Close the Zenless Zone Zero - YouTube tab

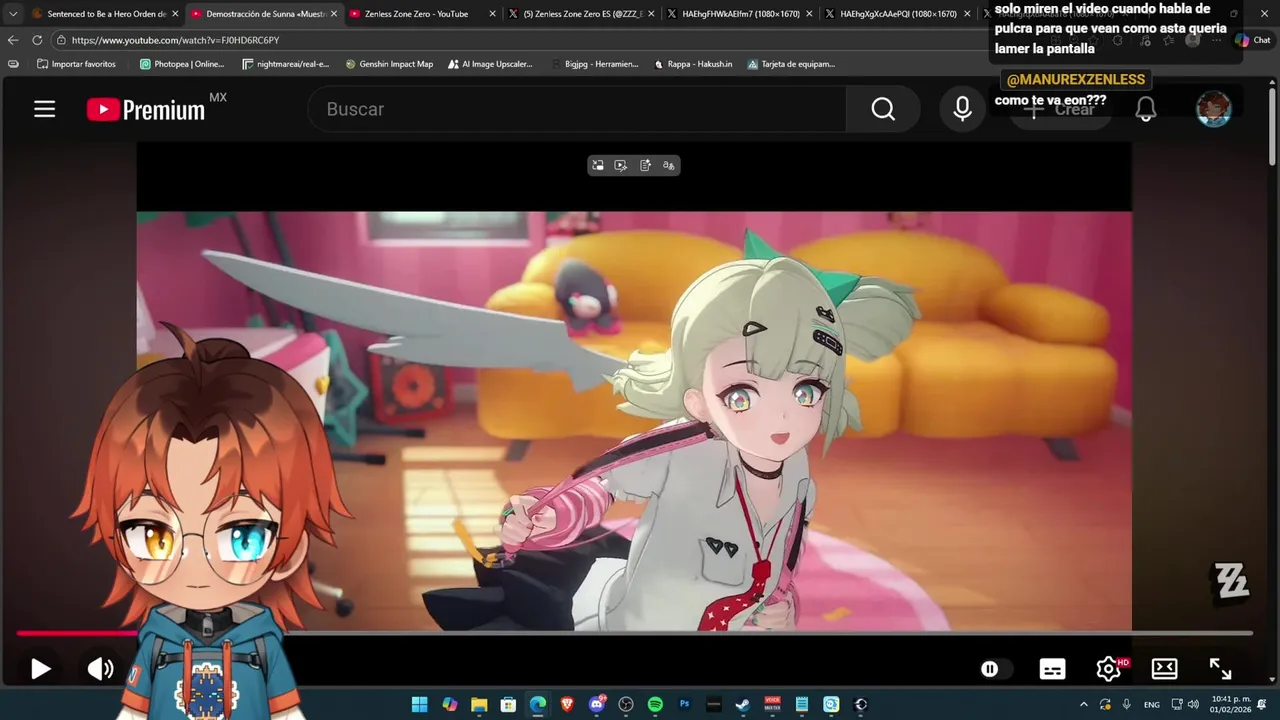tap(492, 14)
